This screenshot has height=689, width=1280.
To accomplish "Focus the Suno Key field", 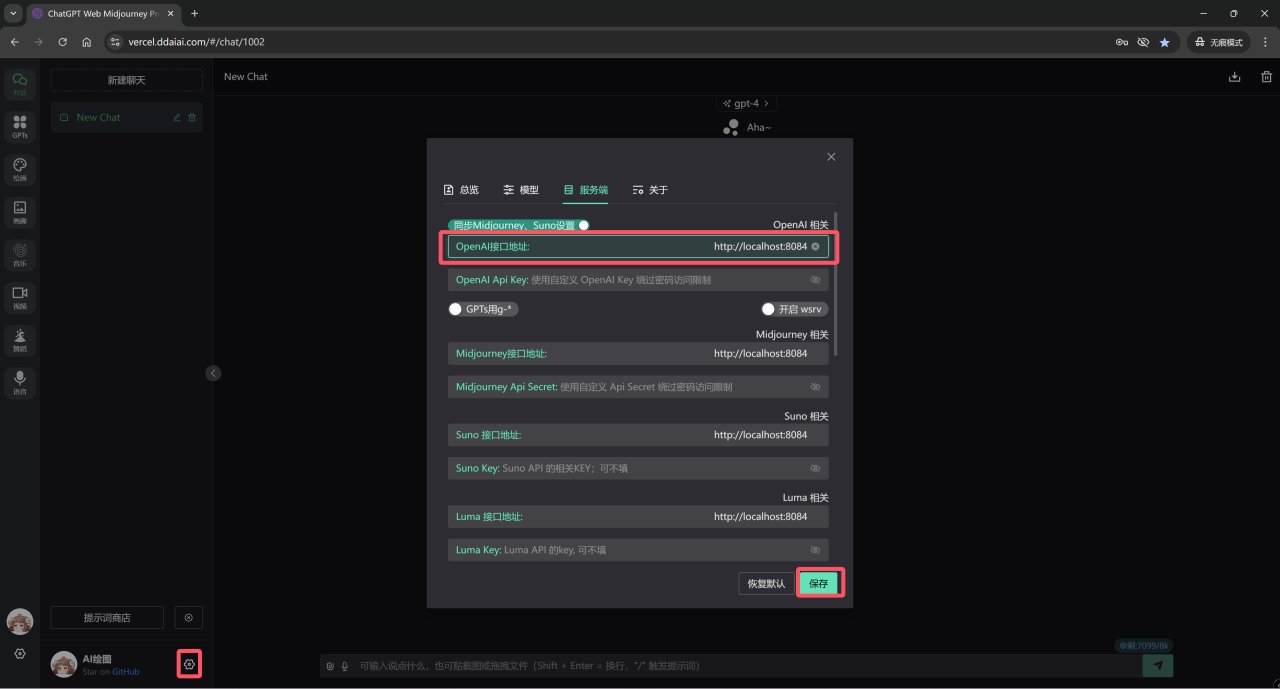I will click(638, 468).
